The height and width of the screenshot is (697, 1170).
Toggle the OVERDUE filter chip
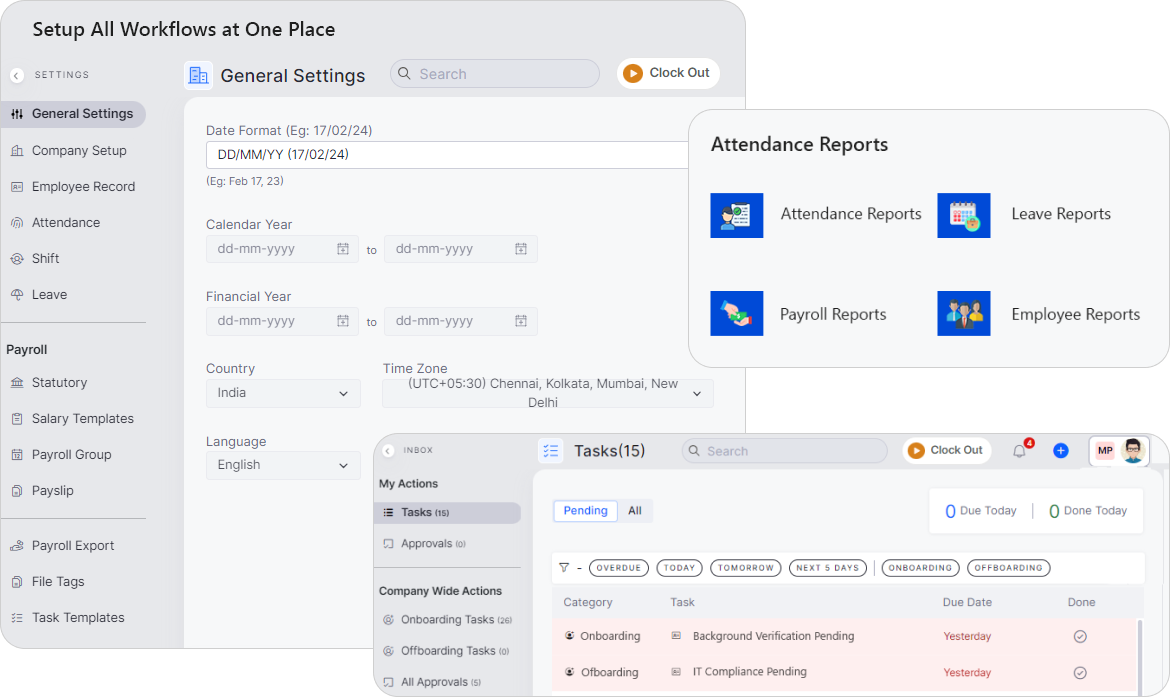click(618, 568)
